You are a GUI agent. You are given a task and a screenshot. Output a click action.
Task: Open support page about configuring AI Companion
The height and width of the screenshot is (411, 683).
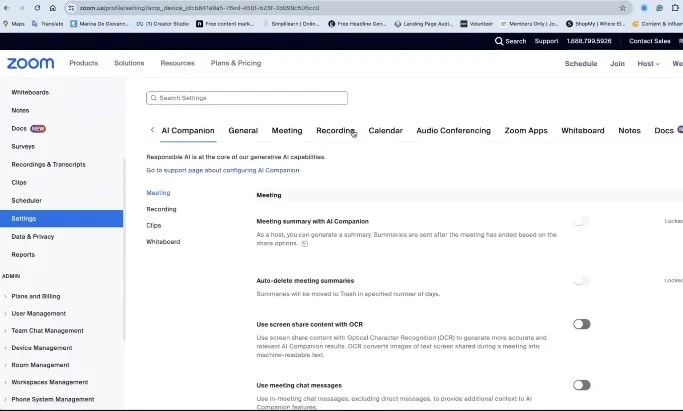coord(223,170)
